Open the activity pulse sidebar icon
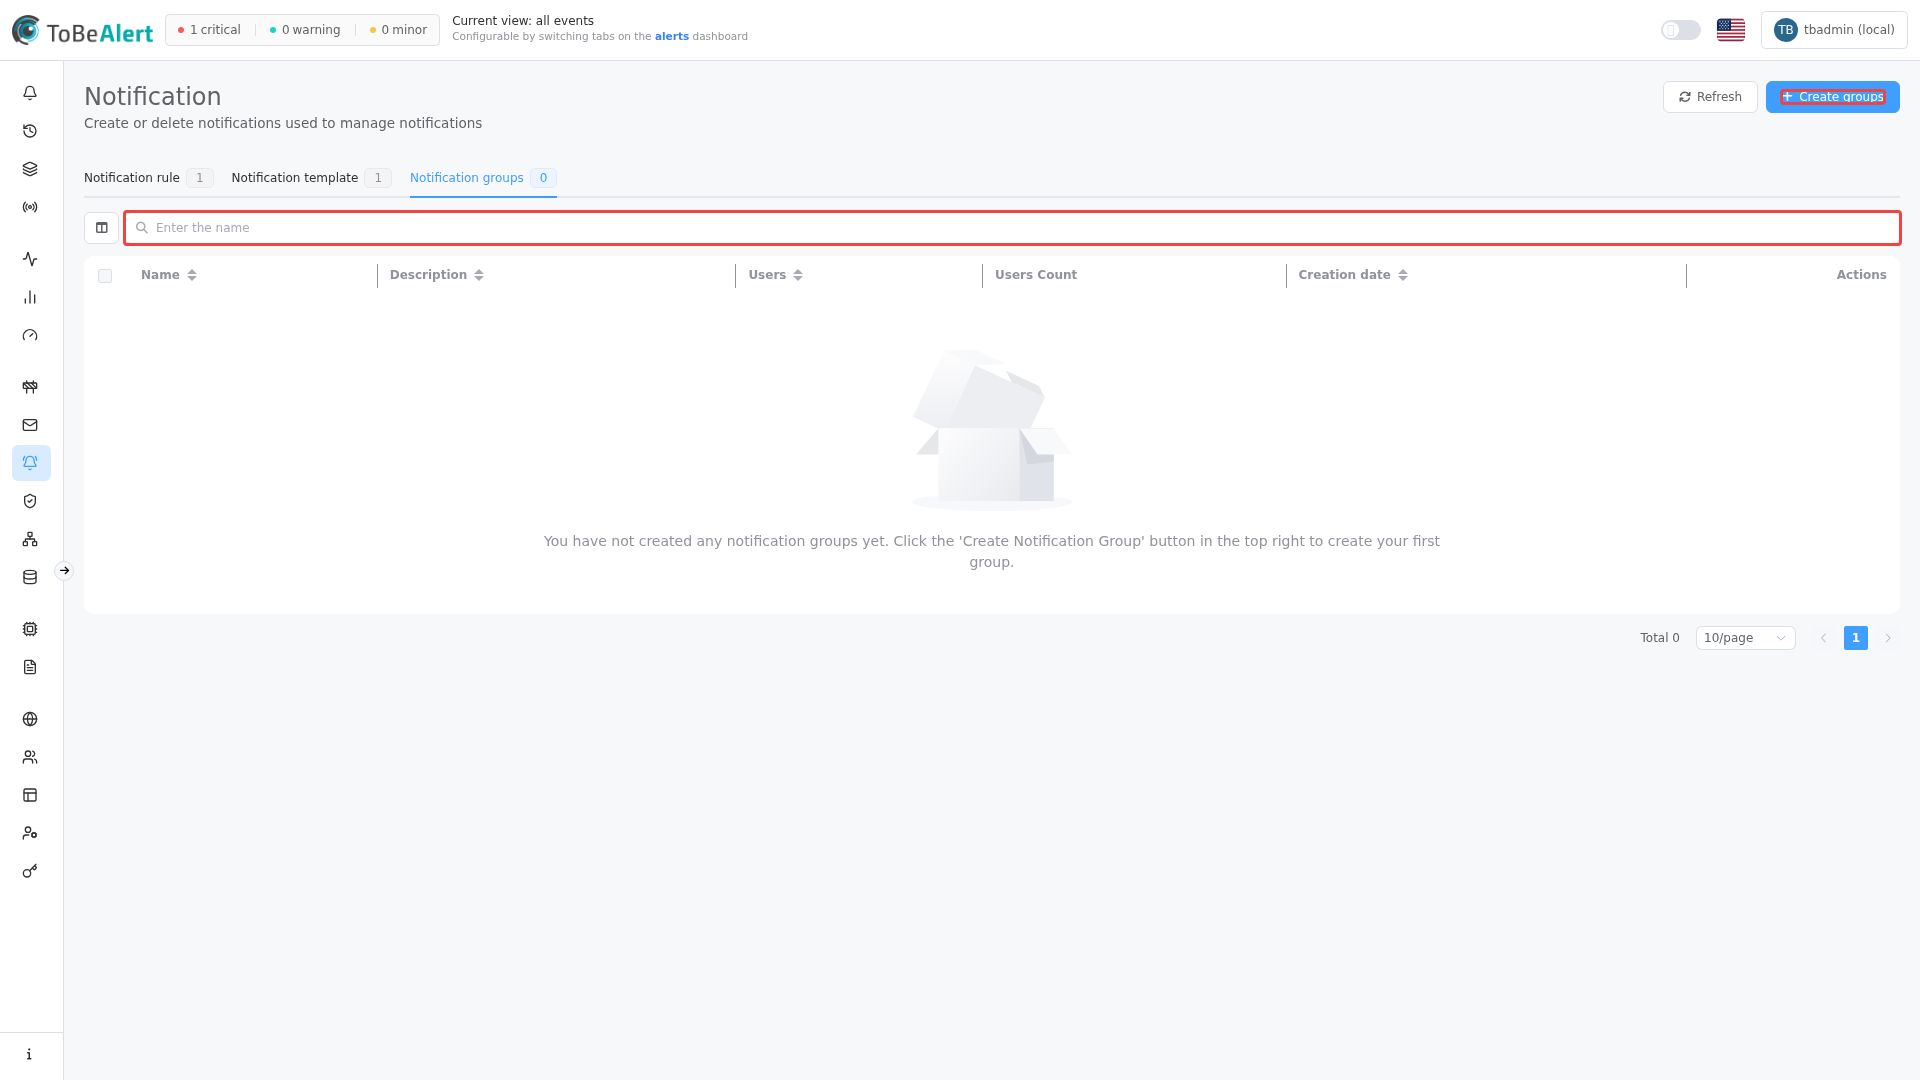1920x1080 pixels. tap(30, 259)
